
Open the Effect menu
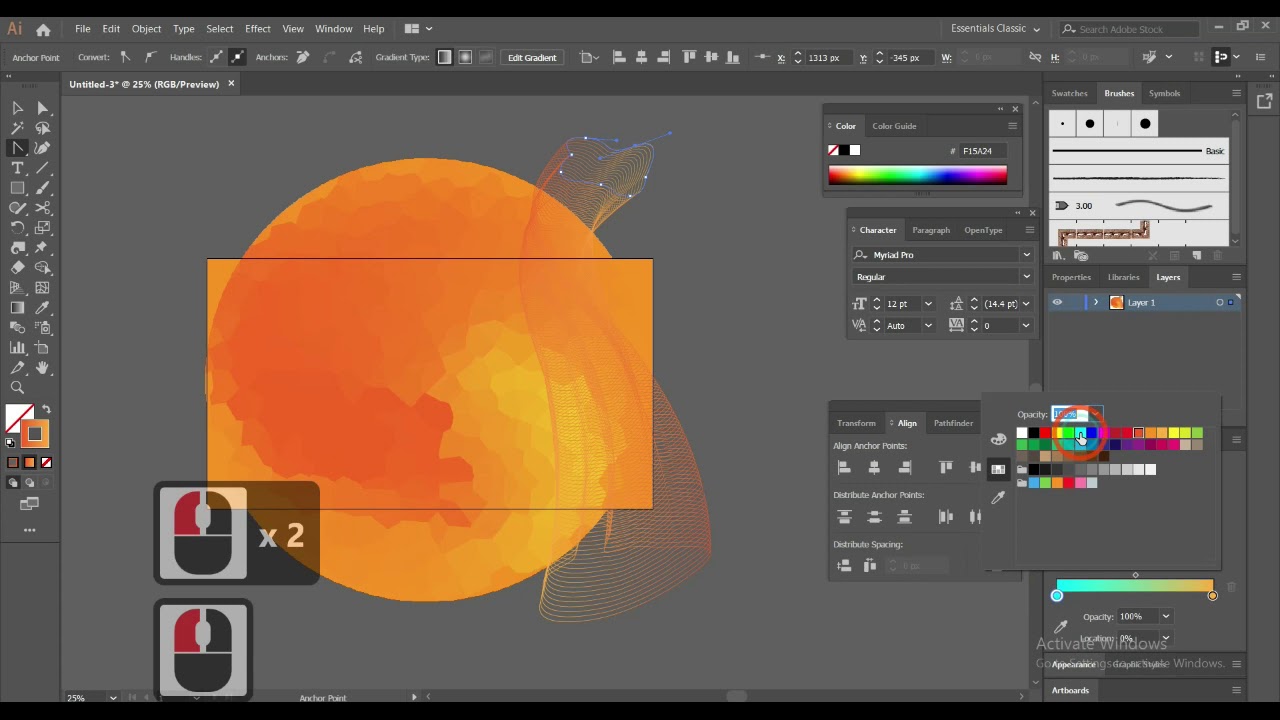click(258, 29)
